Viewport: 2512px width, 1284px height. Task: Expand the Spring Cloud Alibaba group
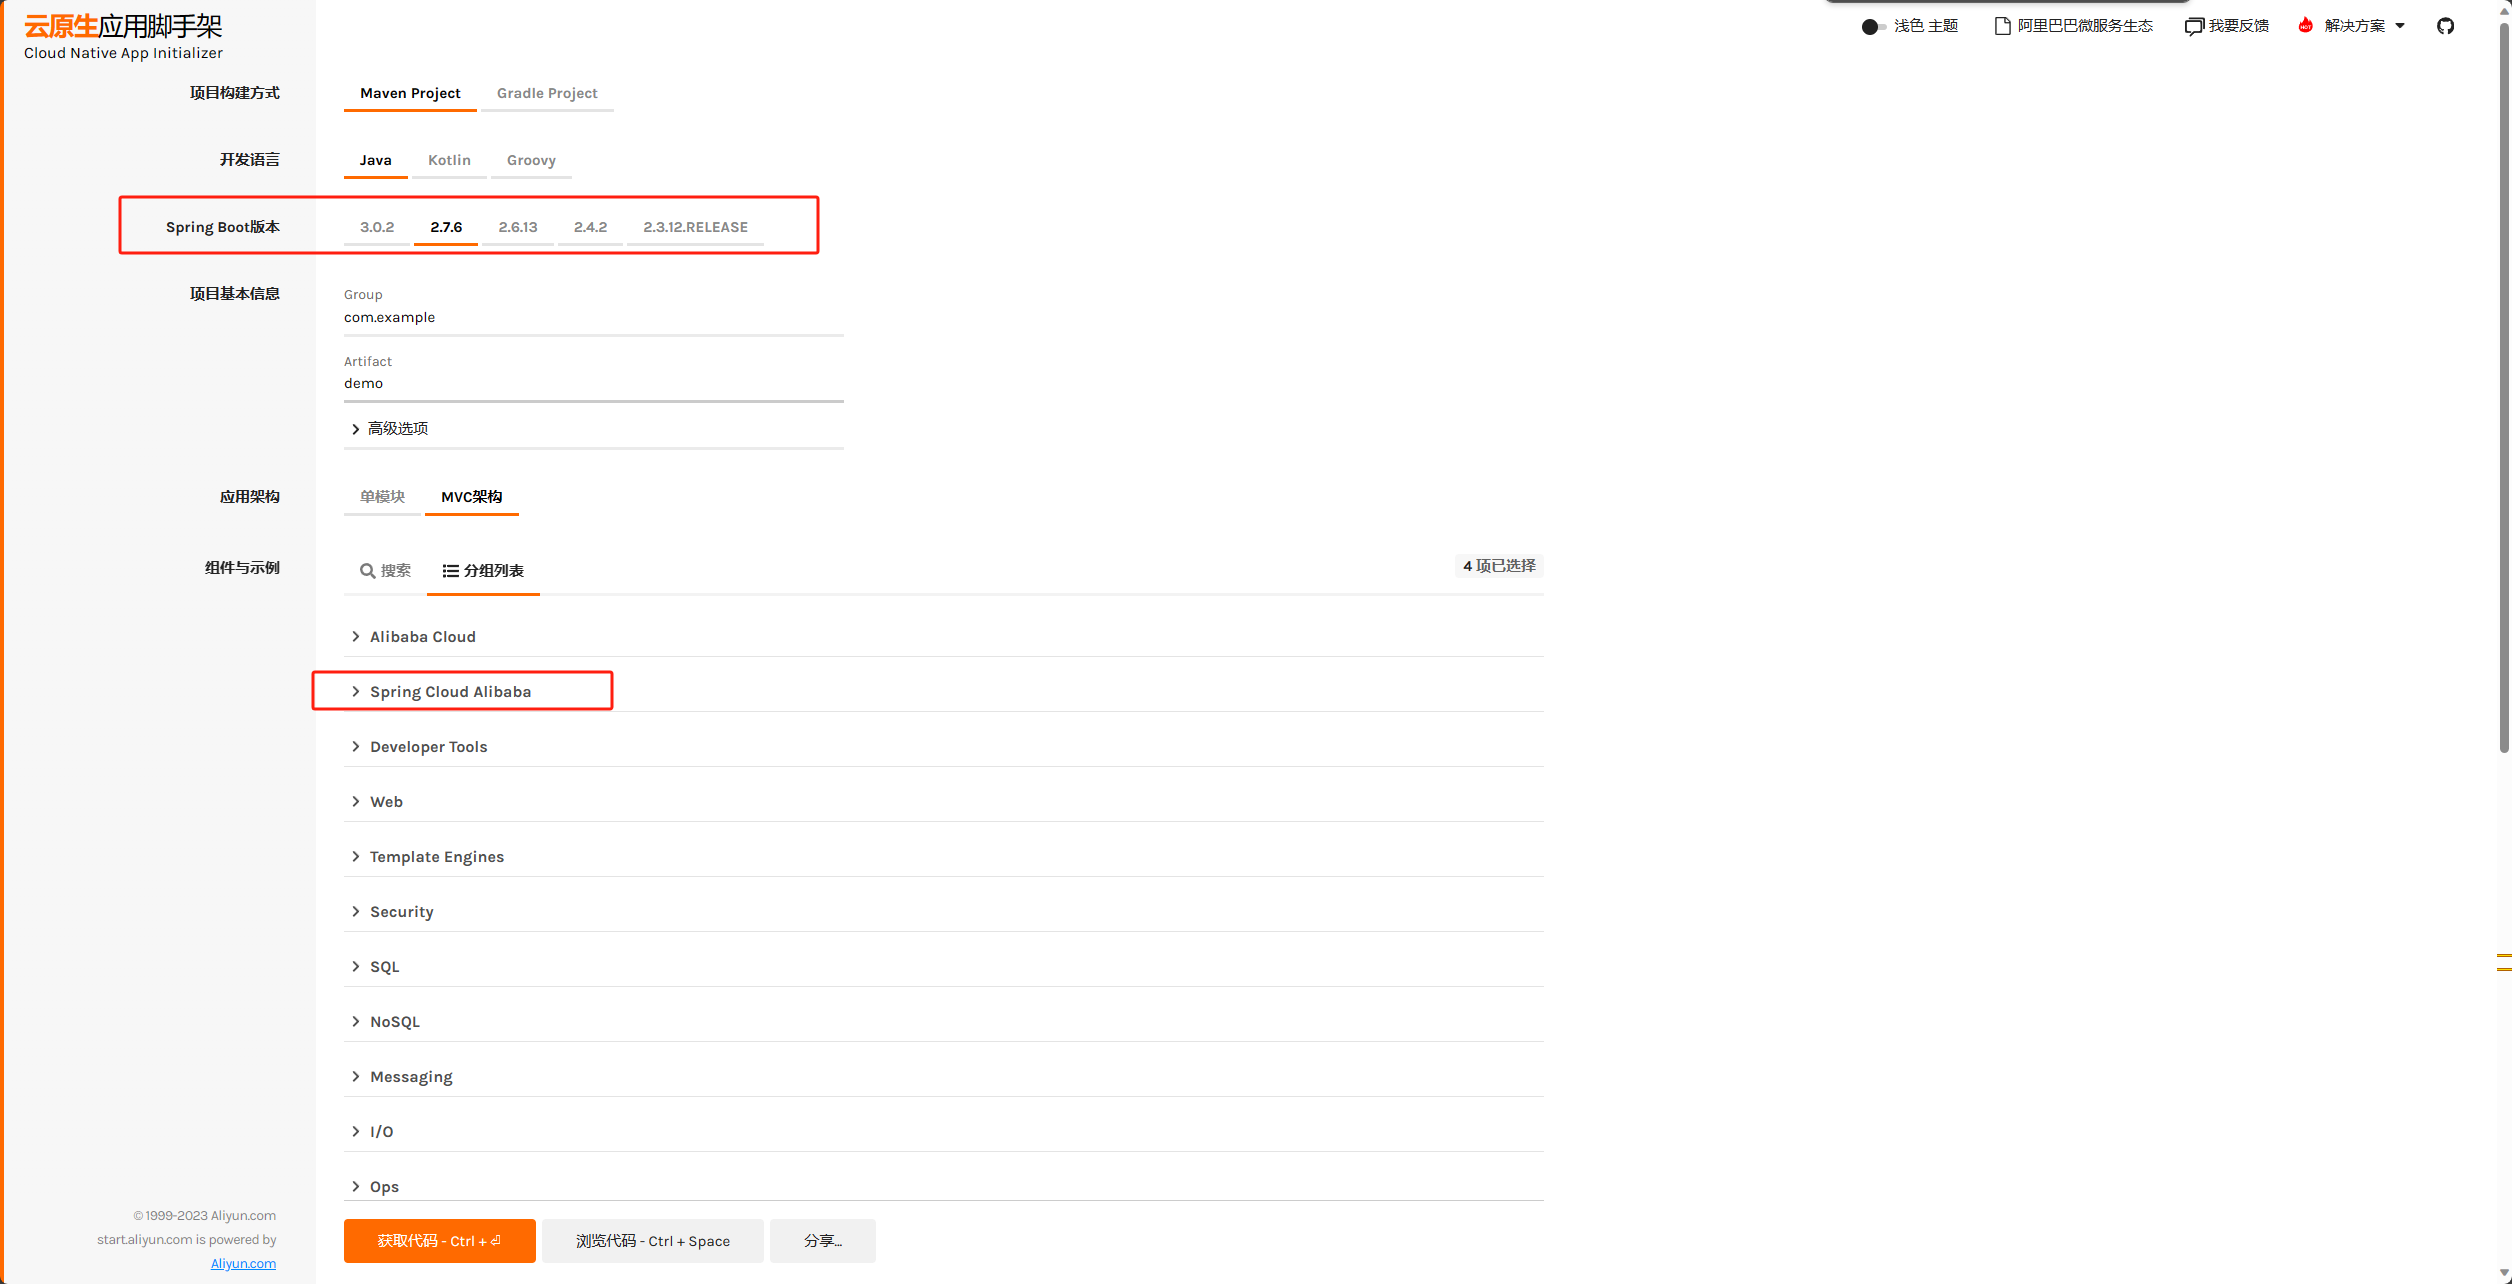(944, 691)
